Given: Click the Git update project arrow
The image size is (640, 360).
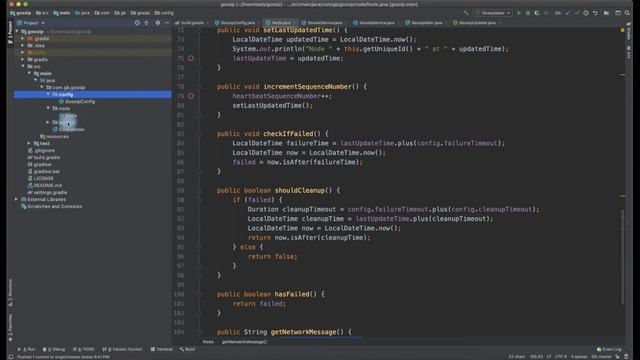Looking at the screenshot, I should [568, 13].
